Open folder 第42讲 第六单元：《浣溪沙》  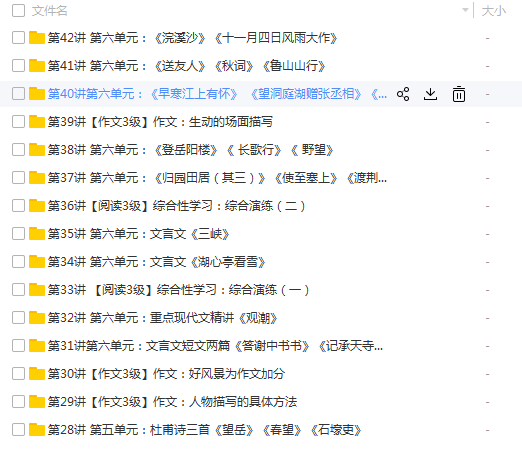192,38
